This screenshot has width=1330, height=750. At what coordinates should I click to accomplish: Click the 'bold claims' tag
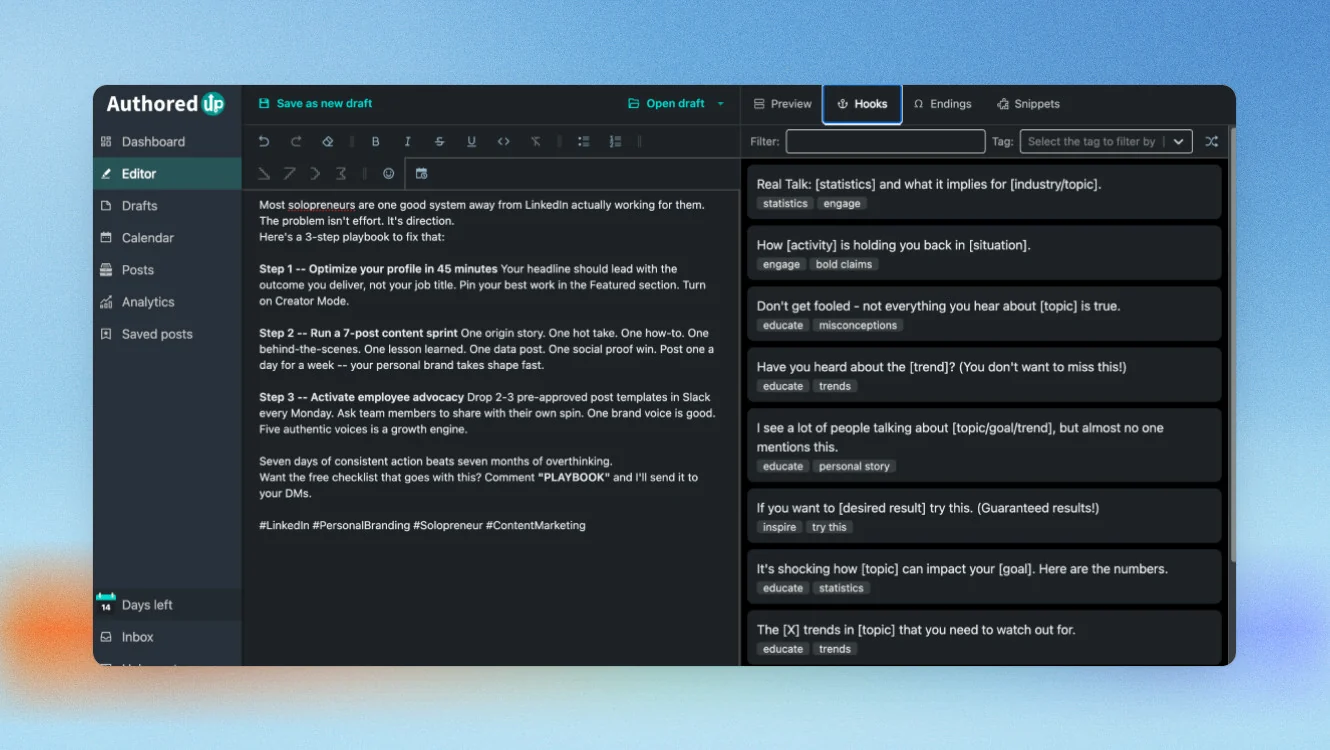(844, 265)
